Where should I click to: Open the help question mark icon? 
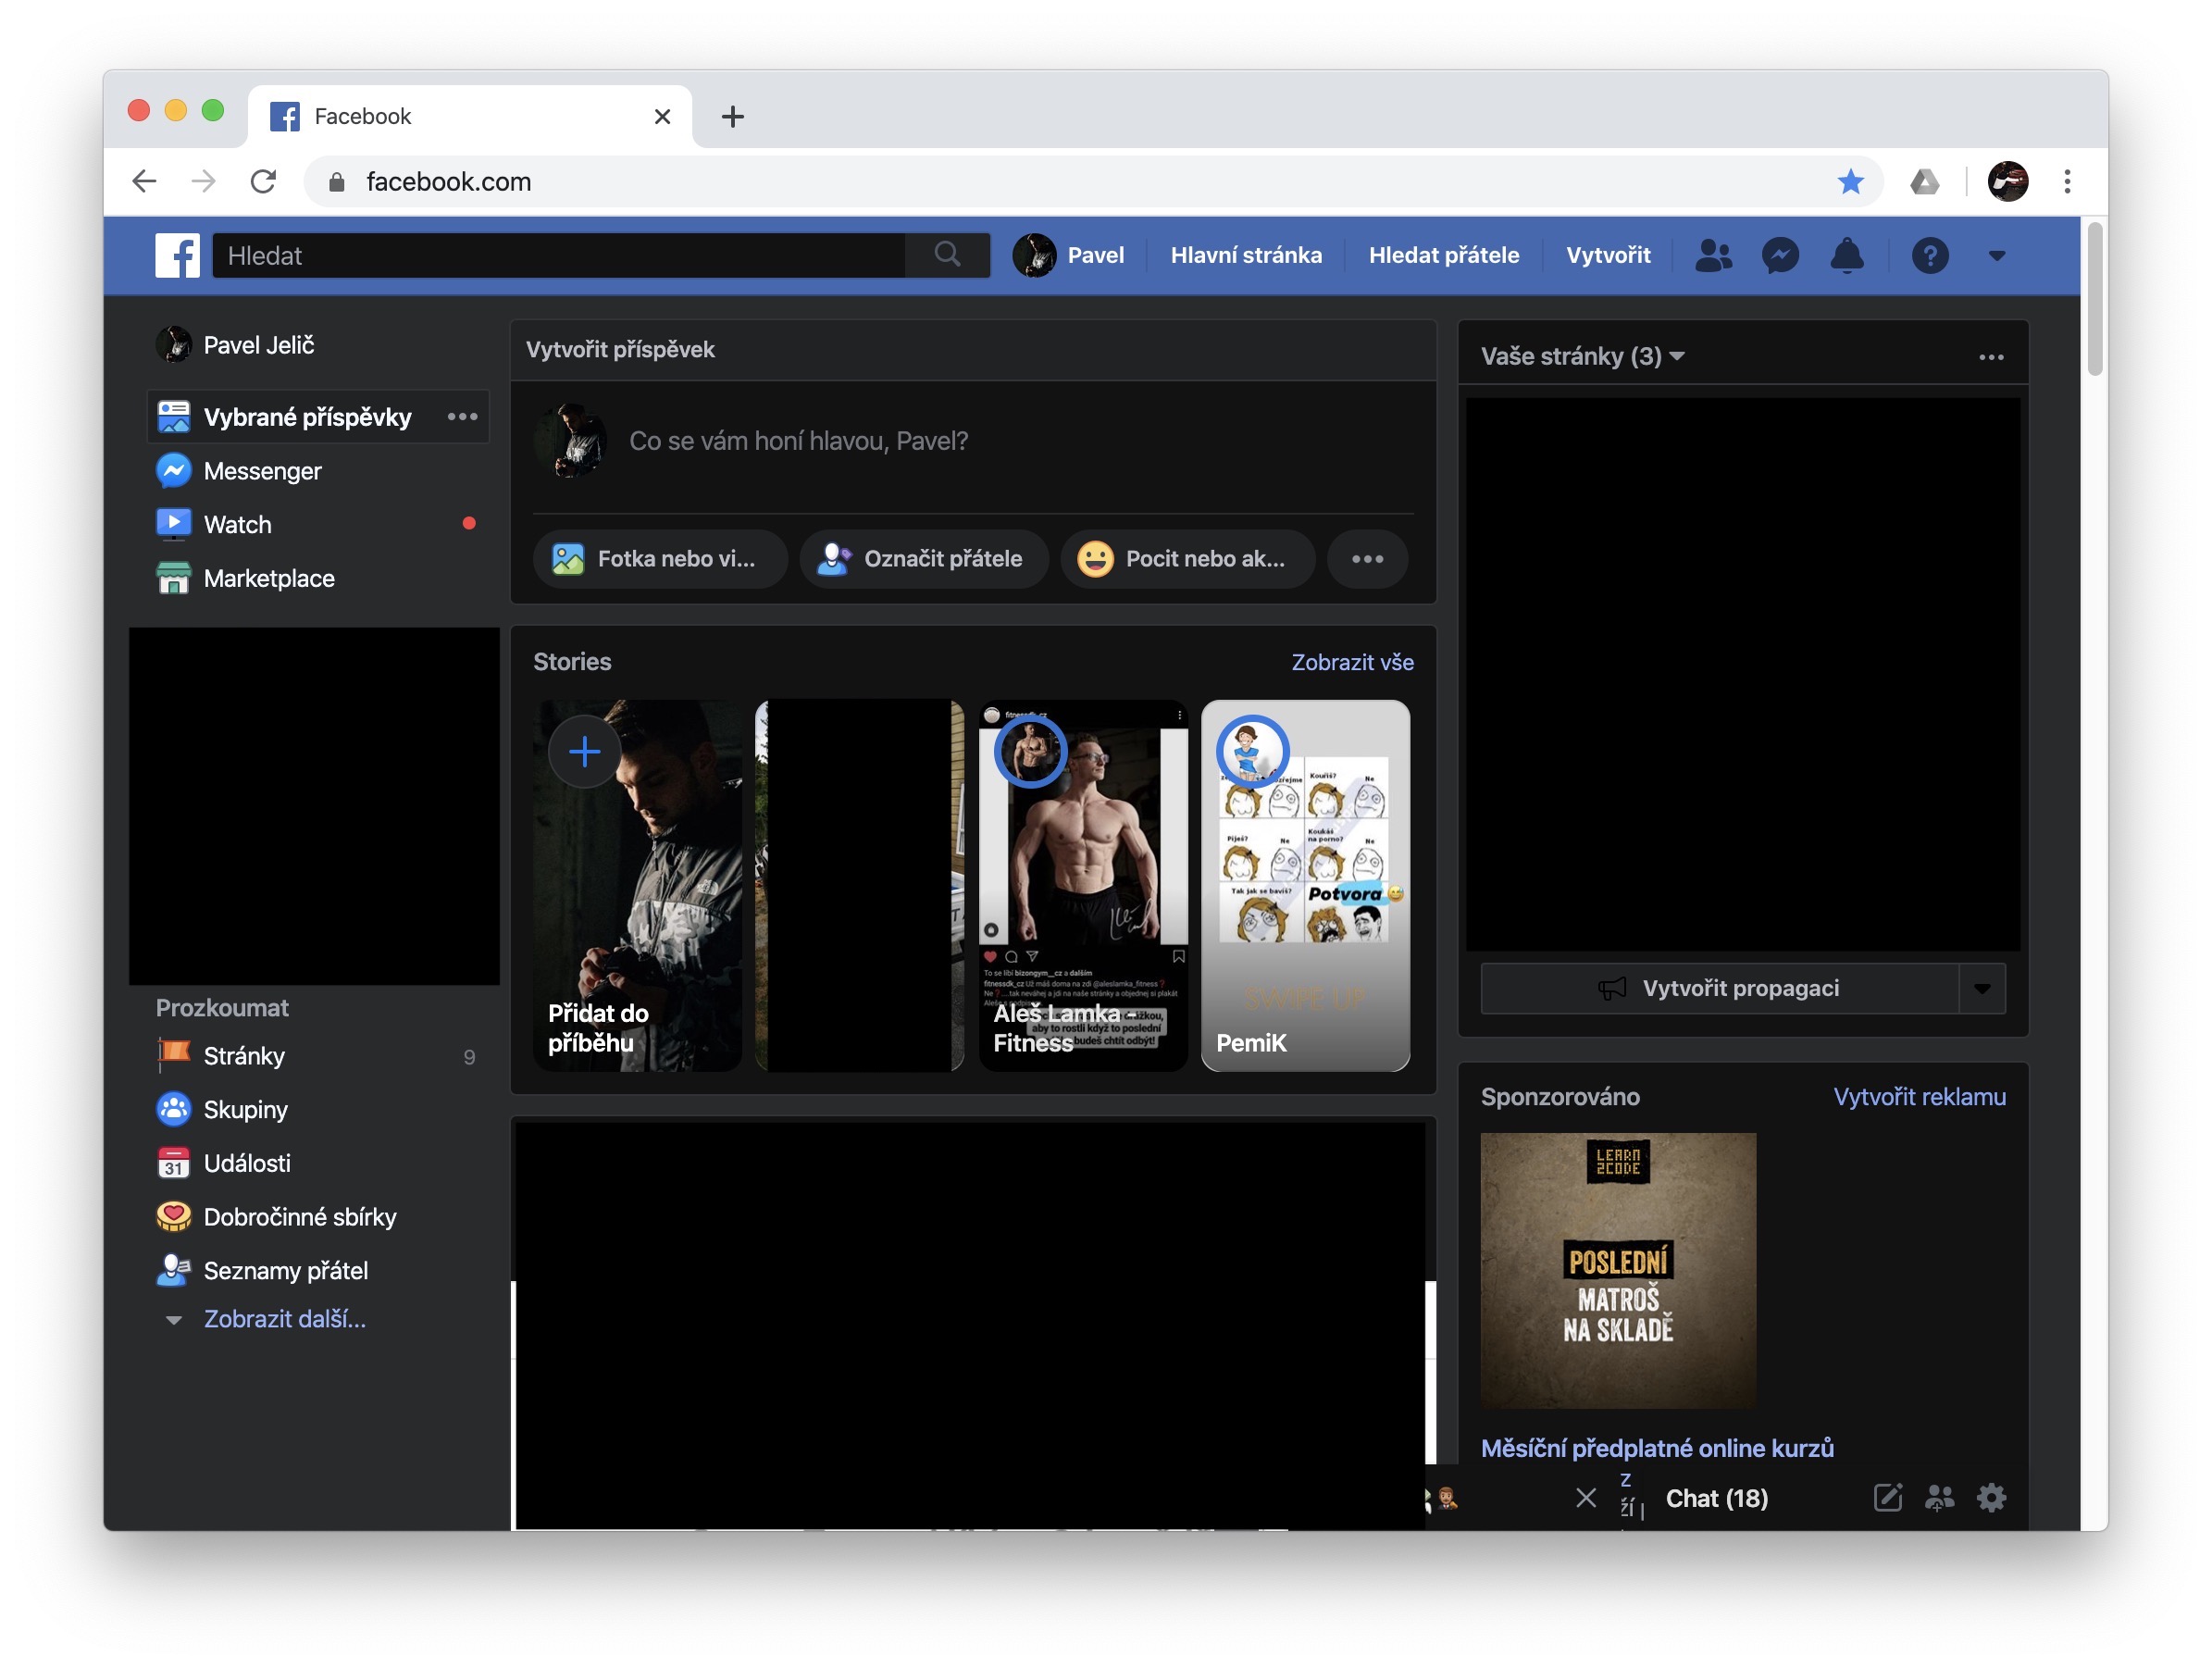click(x=1929, y=256)
